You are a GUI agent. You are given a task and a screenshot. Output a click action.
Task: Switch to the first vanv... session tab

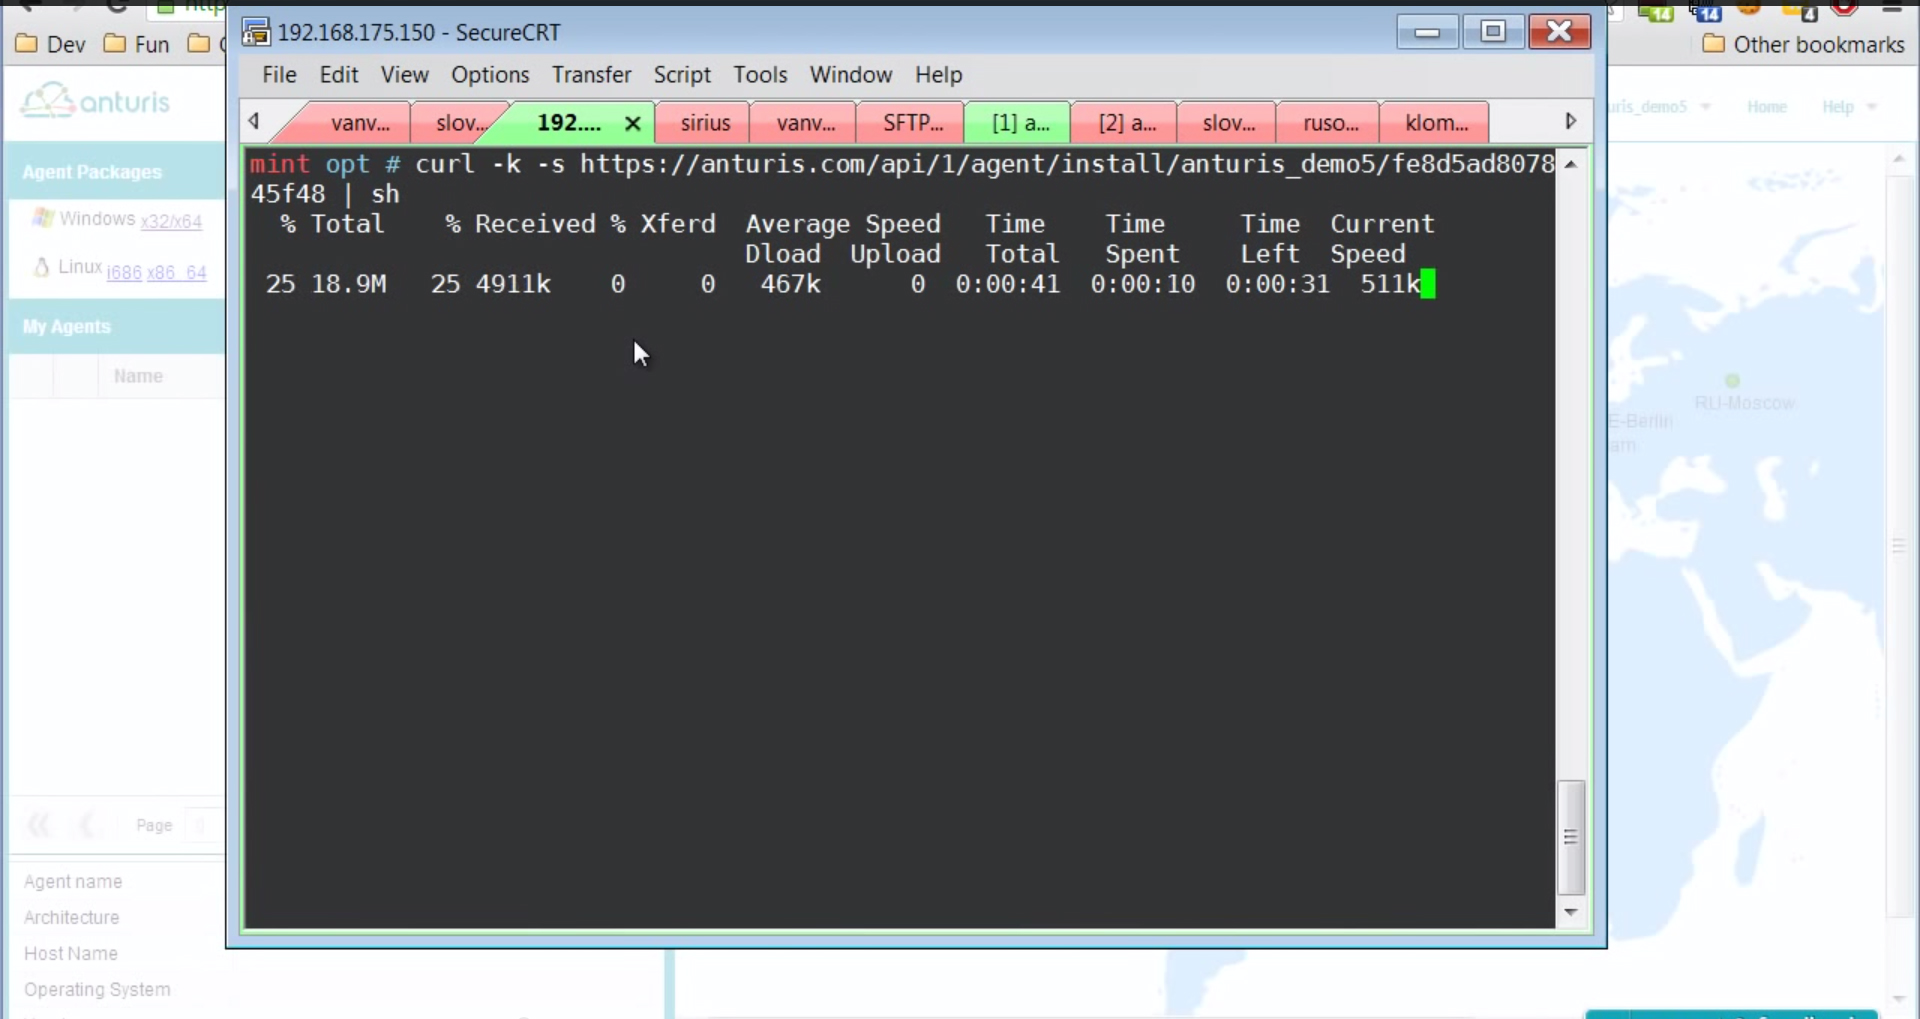(358, 123)
